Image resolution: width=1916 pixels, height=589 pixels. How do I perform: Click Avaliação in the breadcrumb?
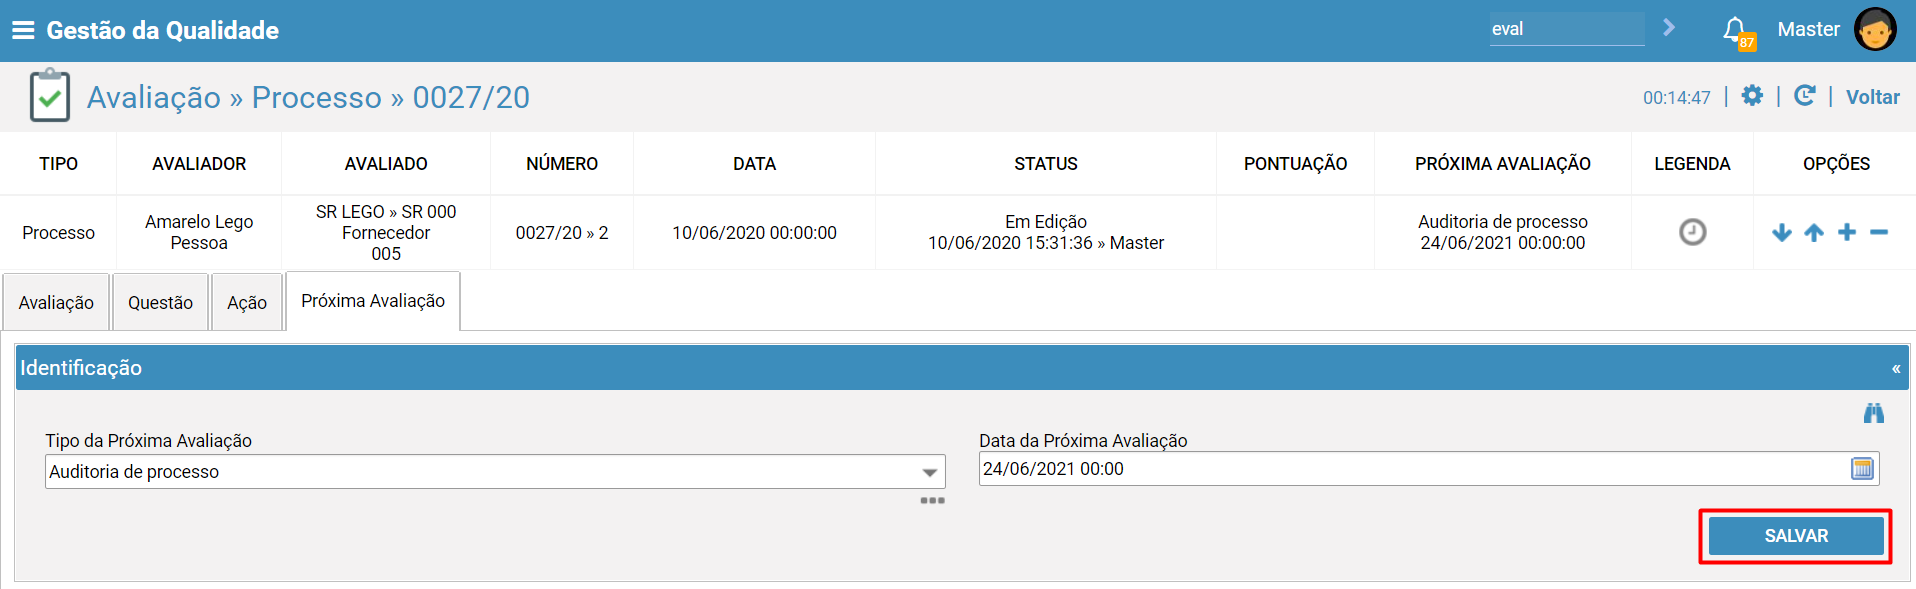click(154, 97)
